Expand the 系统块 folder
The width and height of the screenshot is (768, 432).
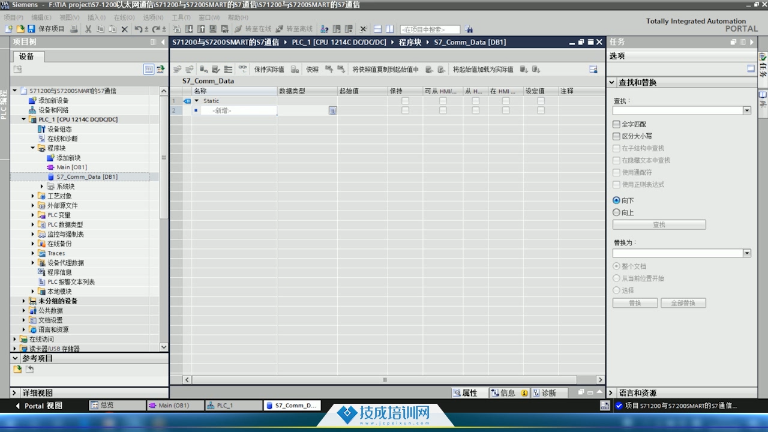(42, 187)
